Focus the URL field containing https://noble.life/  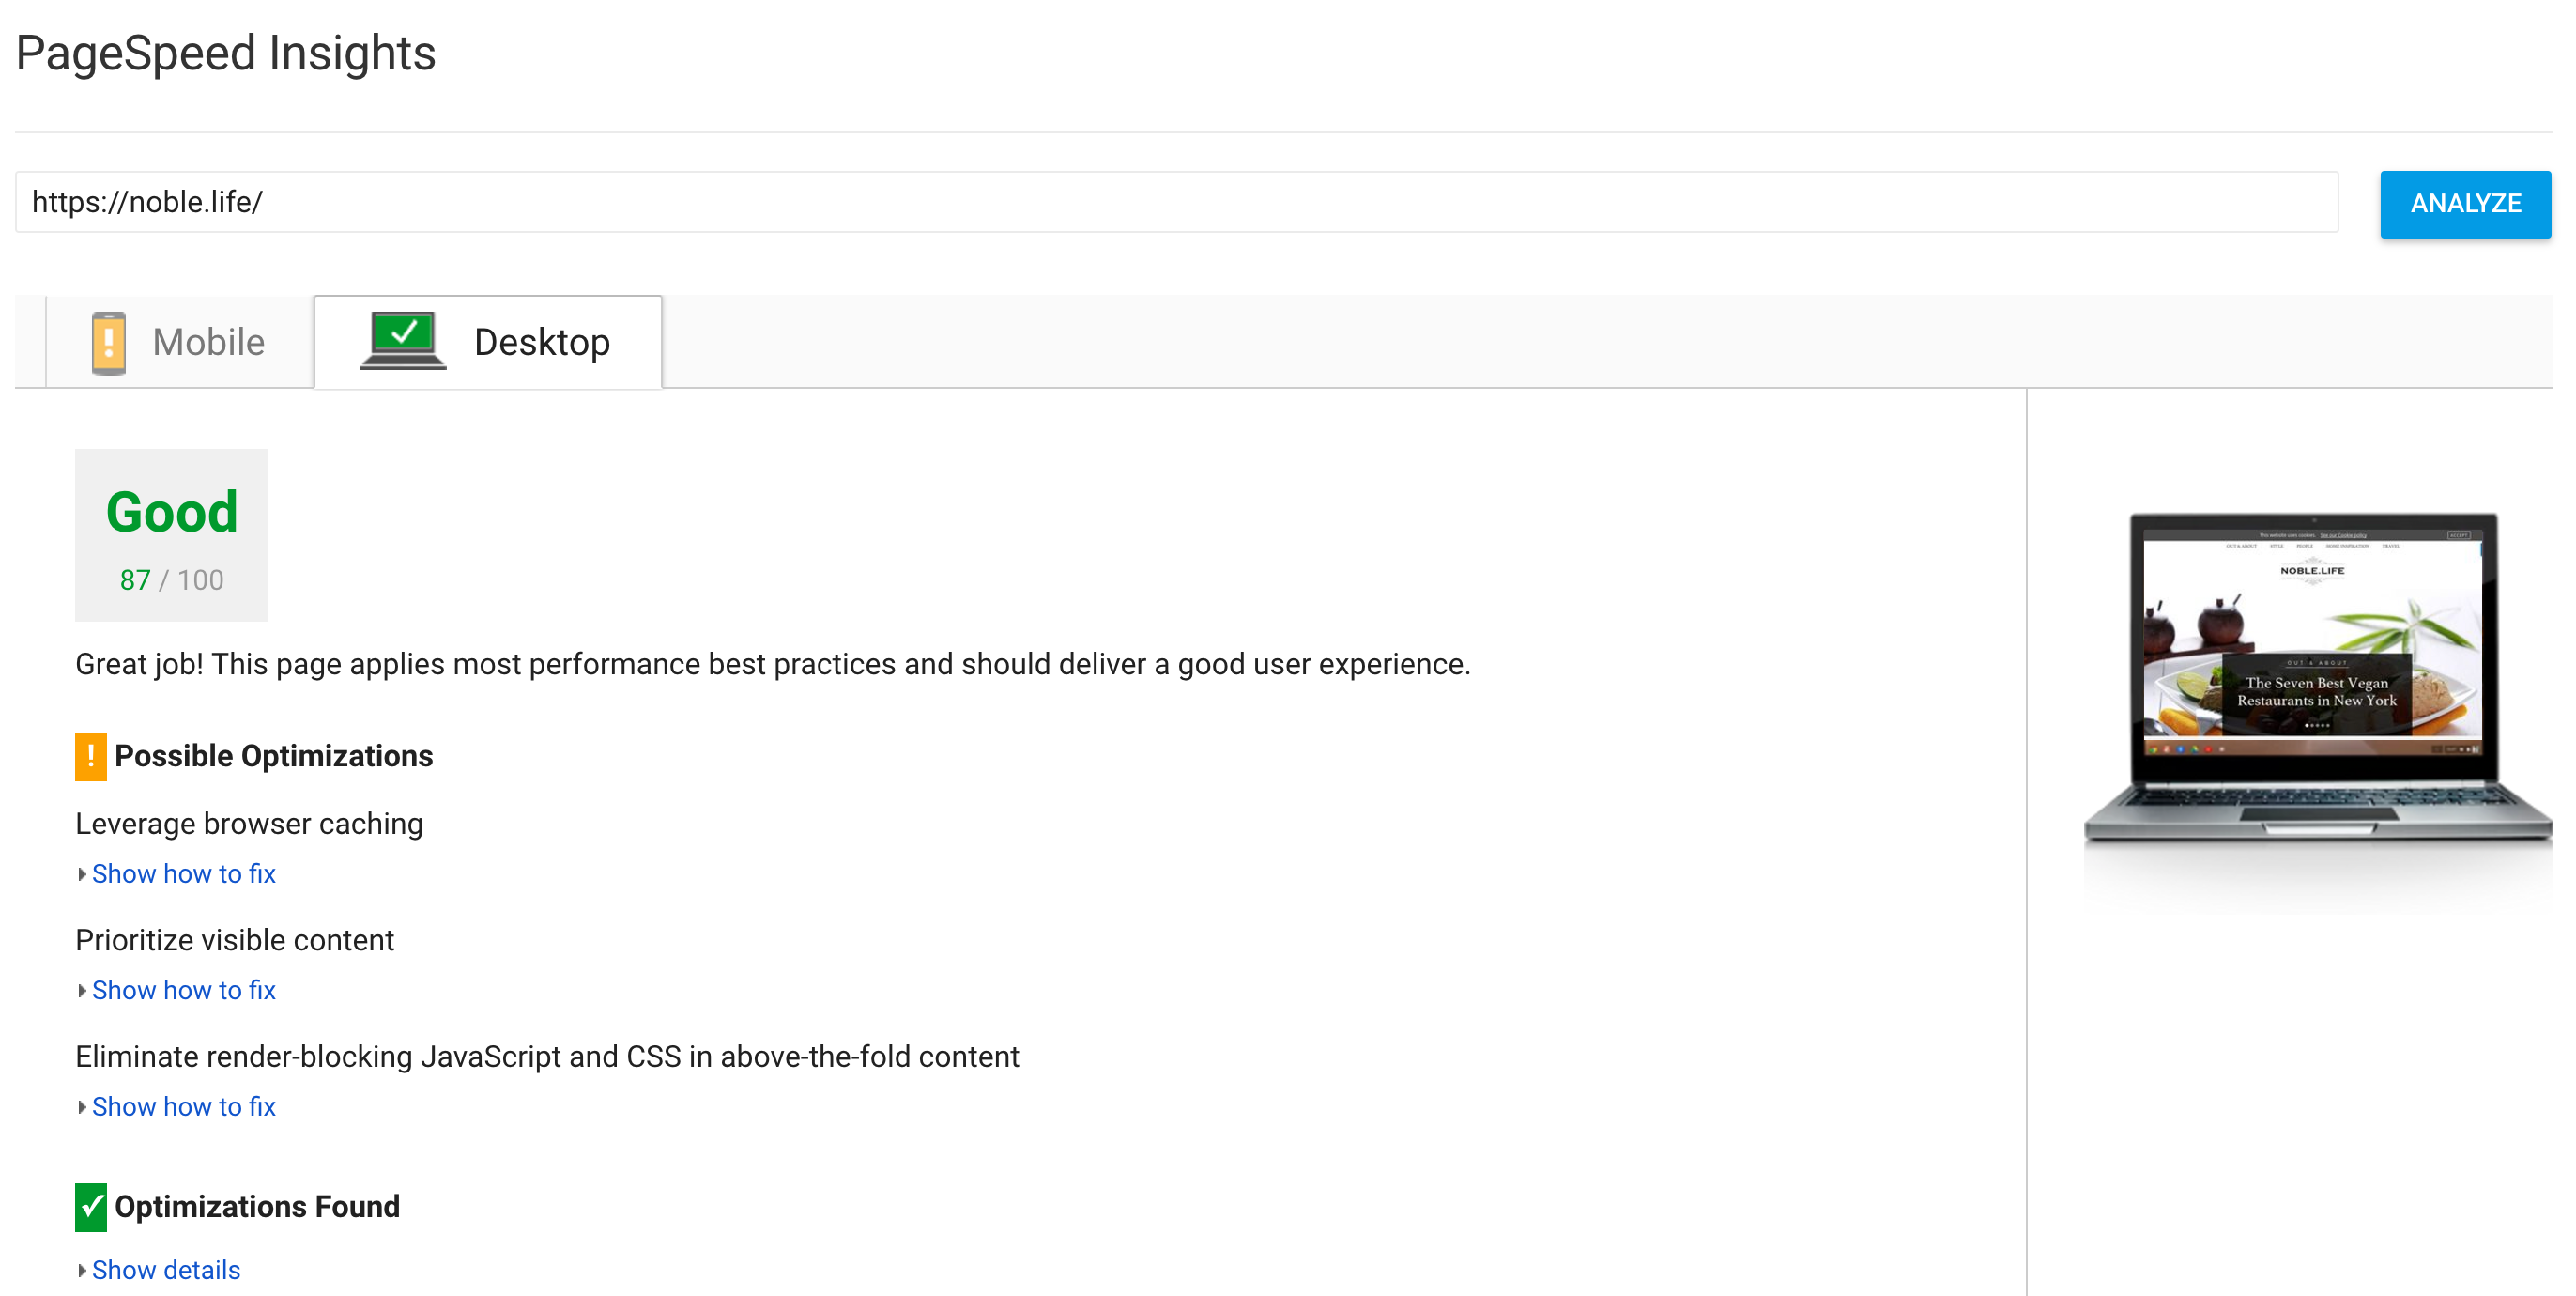tap(1176, 202)
